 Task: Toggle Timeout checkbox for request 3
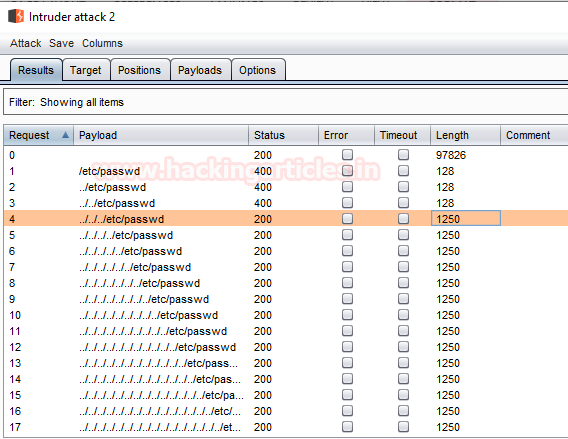(403, 202)
